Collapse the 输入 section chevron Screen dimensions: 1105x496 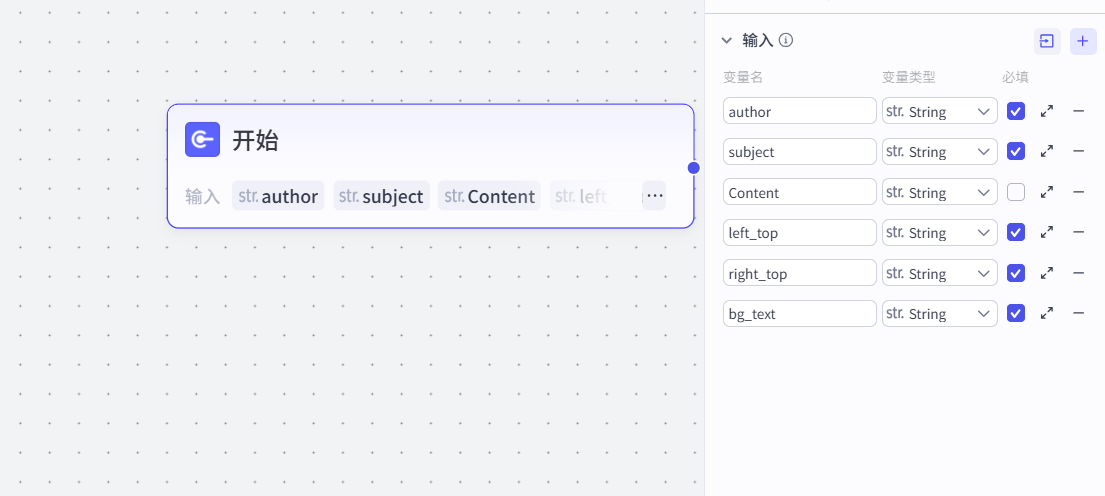[727, 41]
